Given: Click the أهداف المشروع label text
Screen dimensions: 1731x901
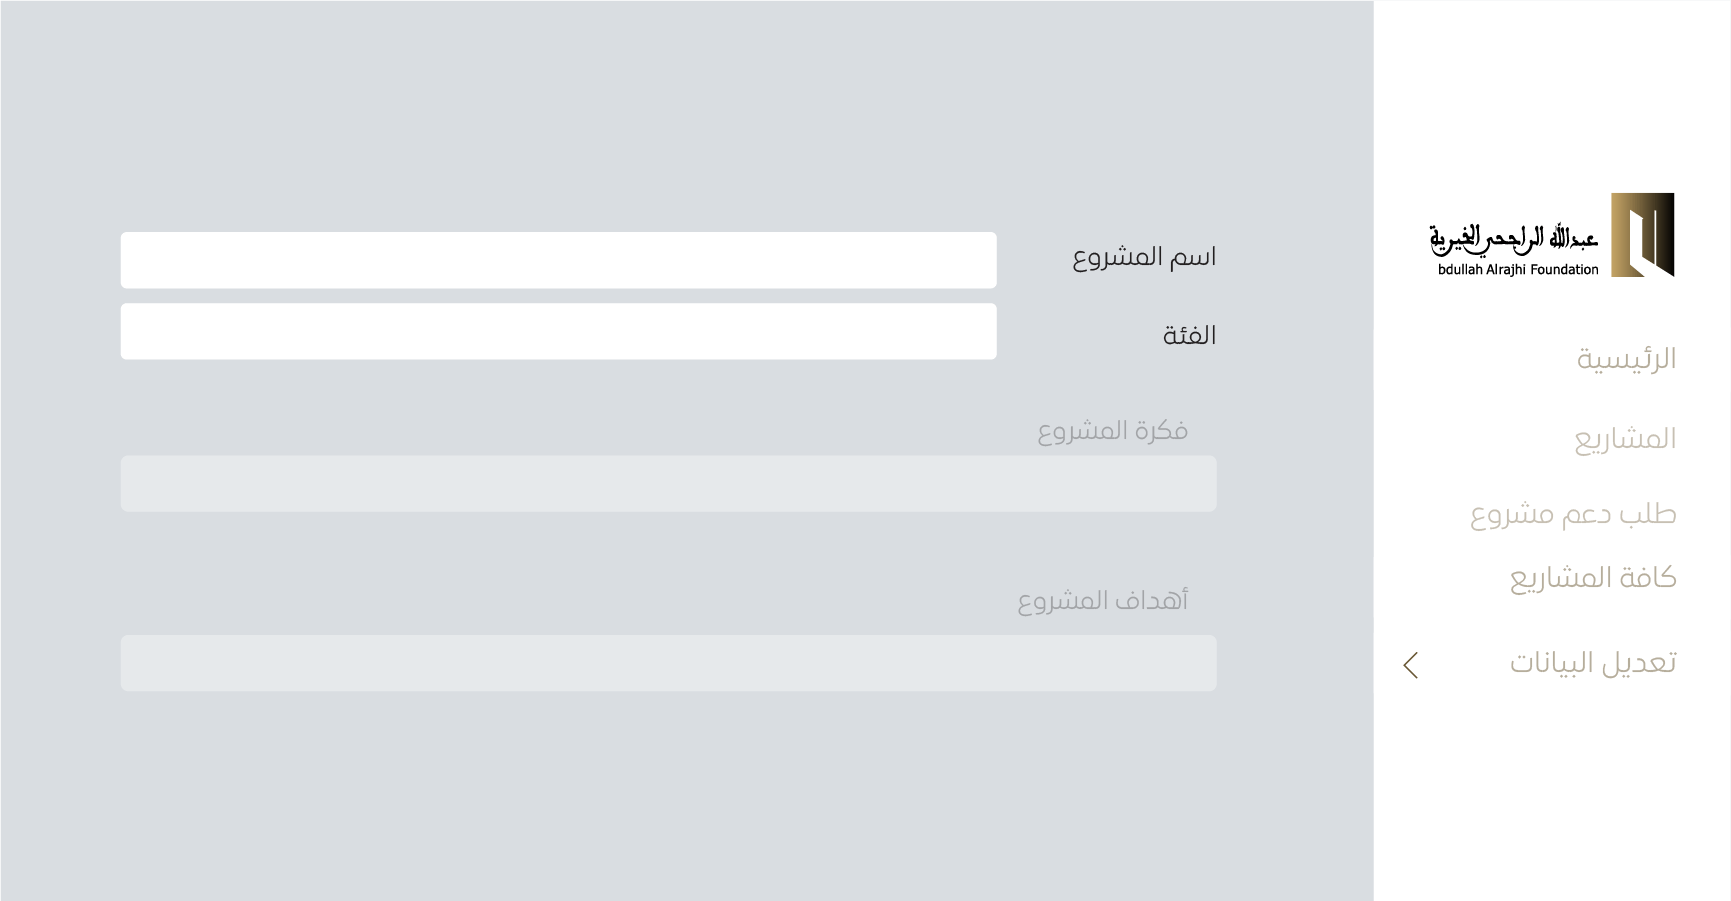Looking at the screenshot, I should (1103, 600).
